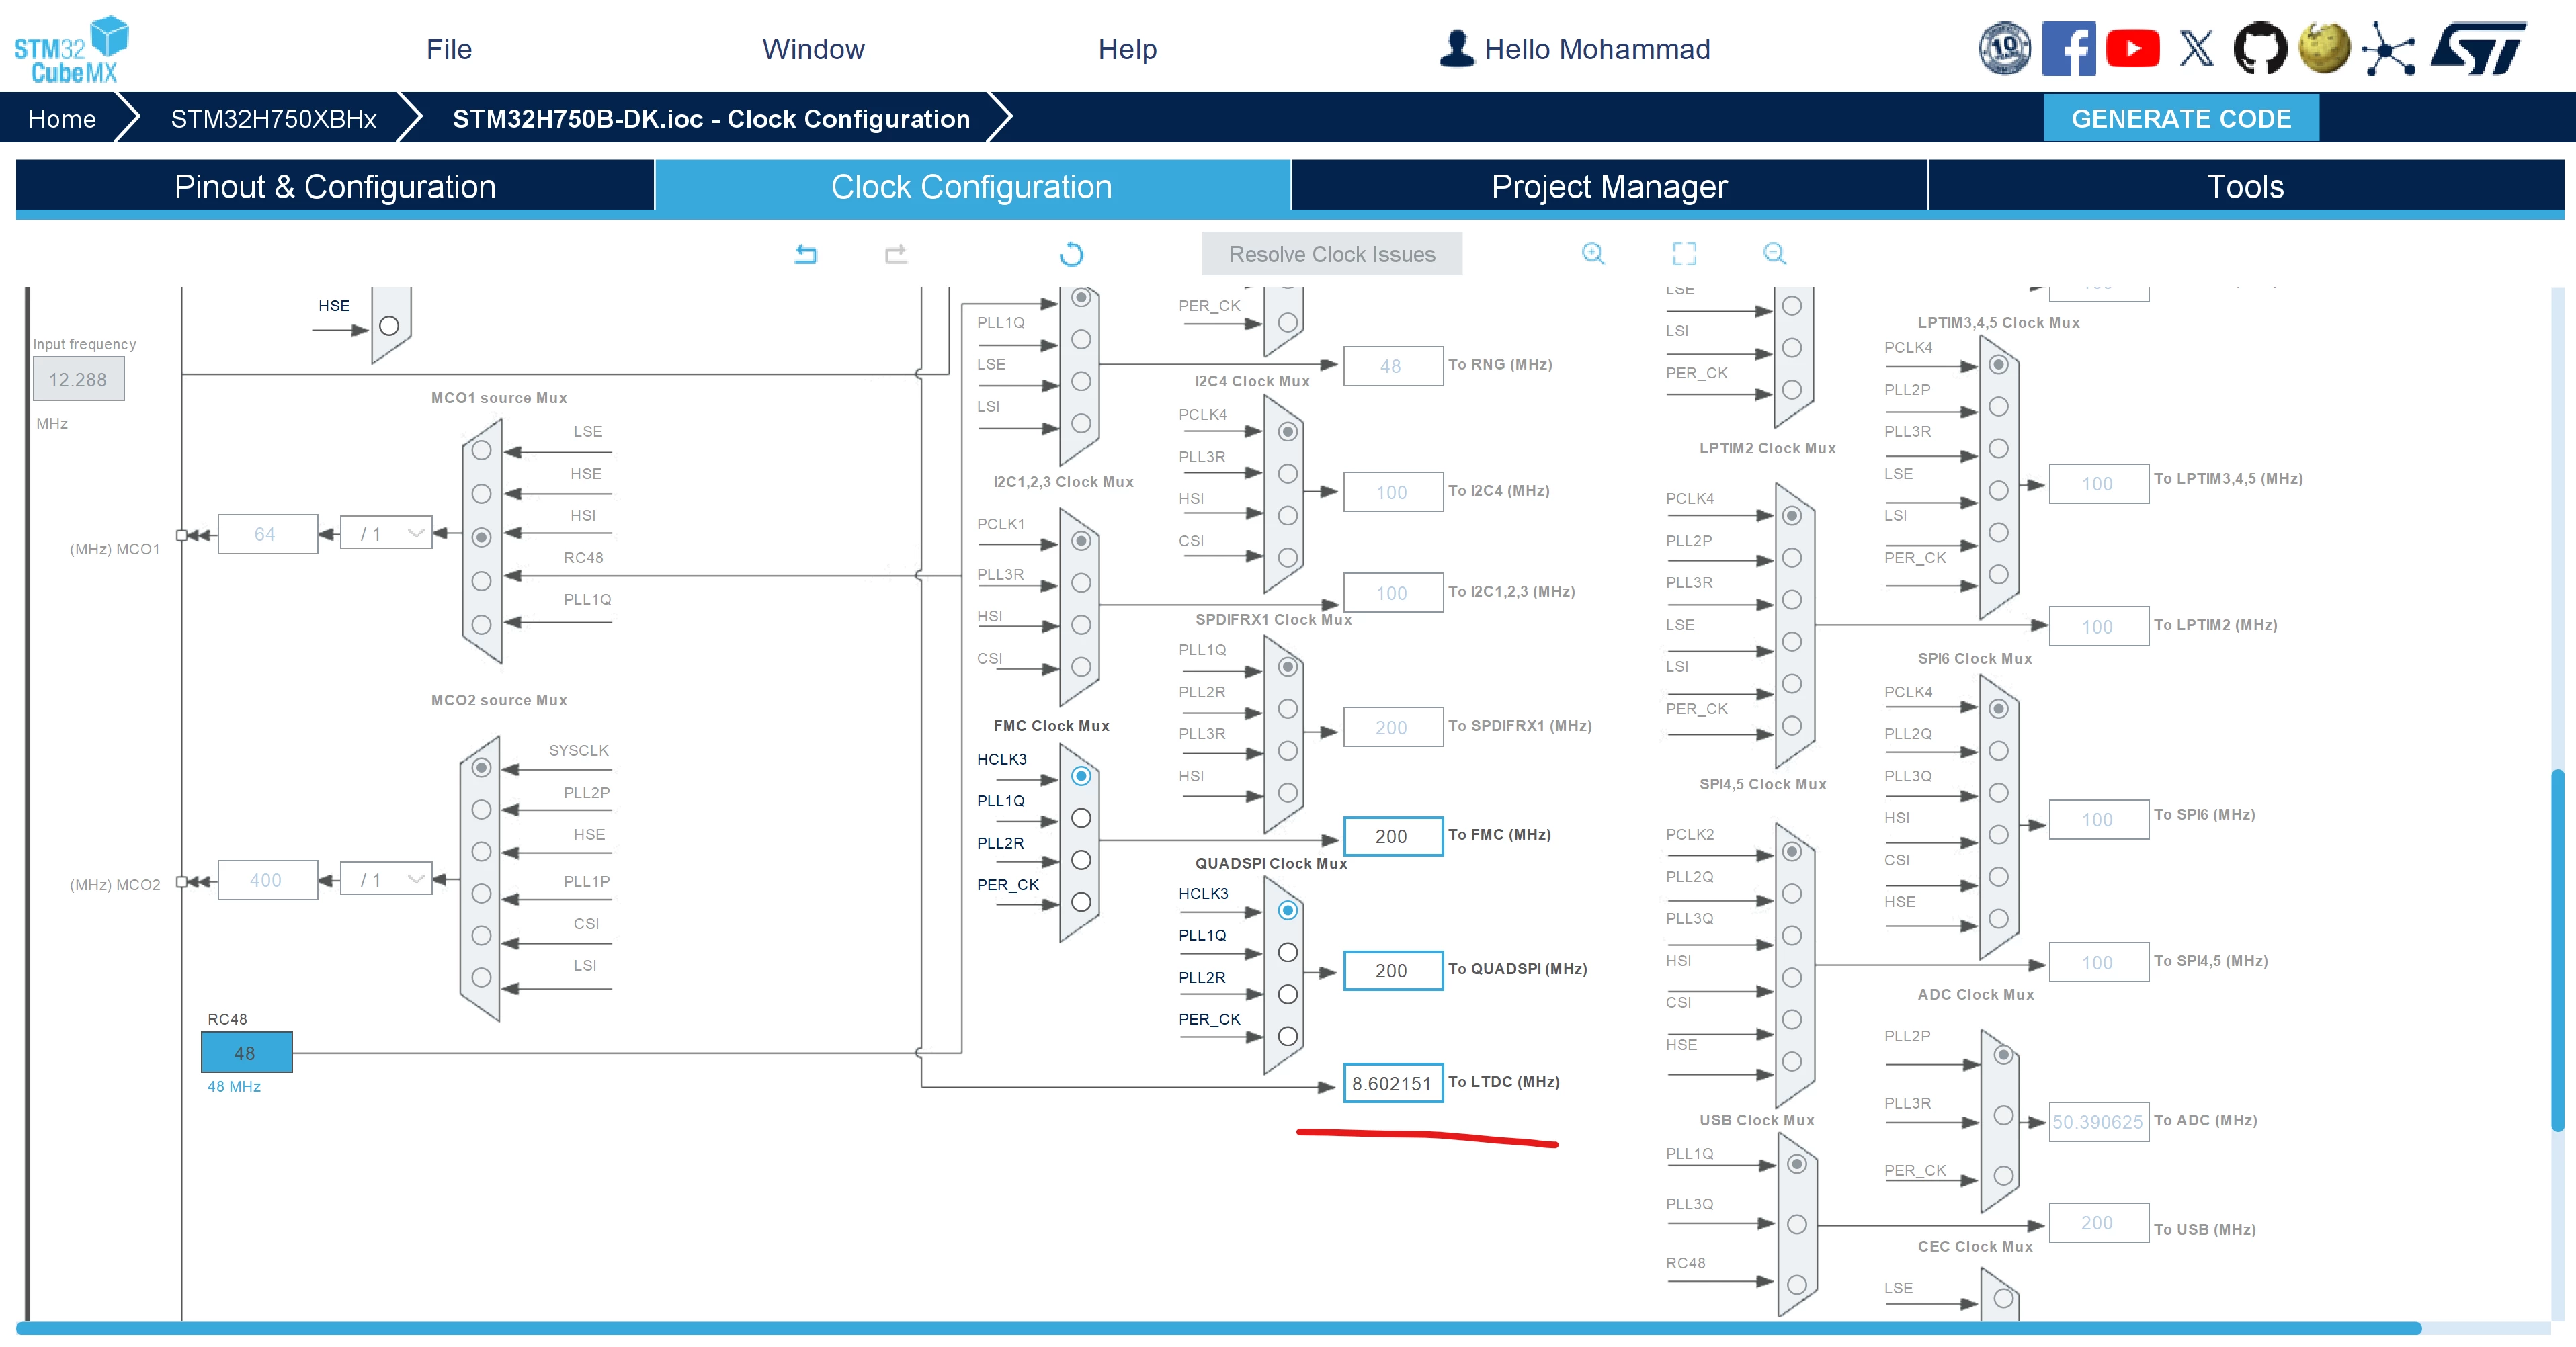This screenshot has height=1347, width=2576.
Task: Click STM32H750B-DK.ioc Clock Configuration breadcrumb
Action: pyautogui.click(x=711, y=118)
